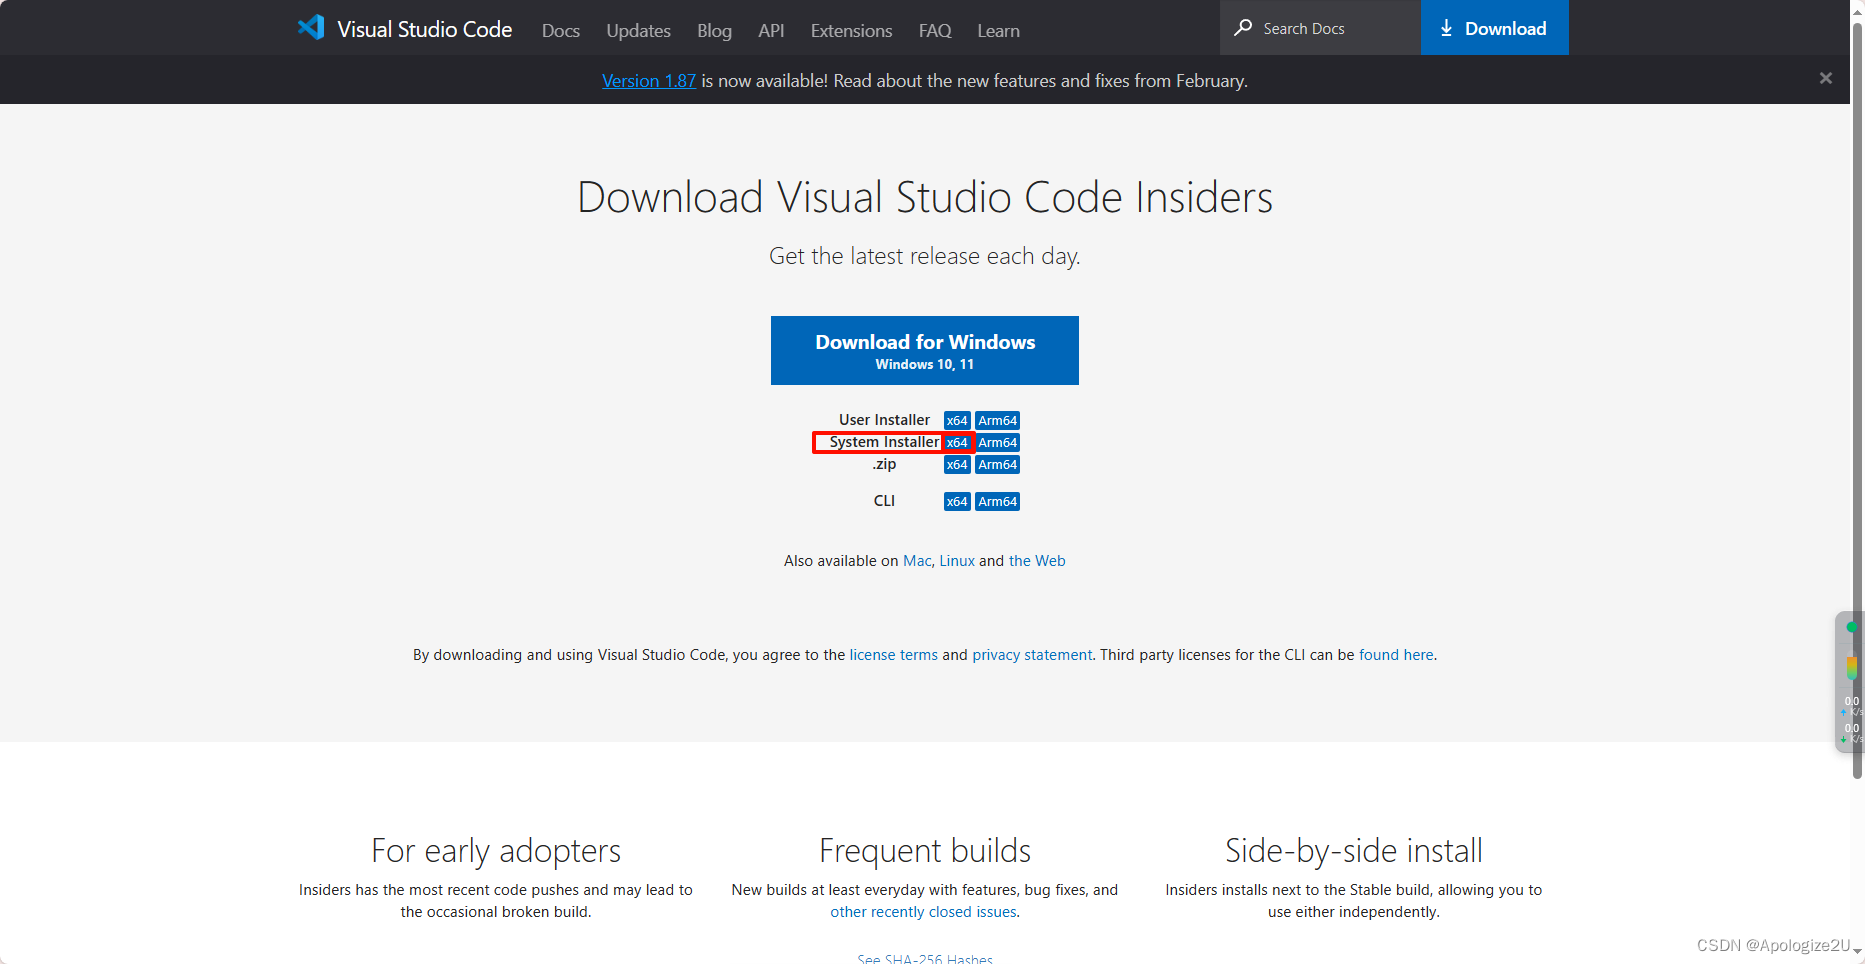Click the page vertical scrollbar

tap(1857, 400)
